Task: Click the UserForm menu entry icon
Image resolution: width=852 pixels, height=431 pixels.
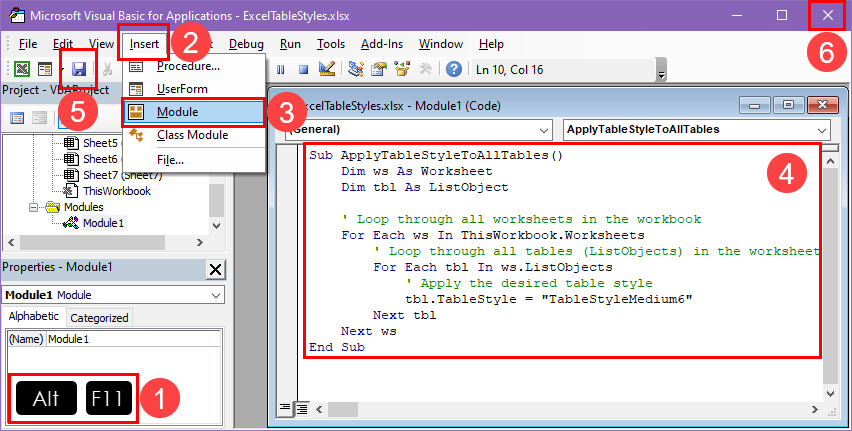Action: [136, 89]
